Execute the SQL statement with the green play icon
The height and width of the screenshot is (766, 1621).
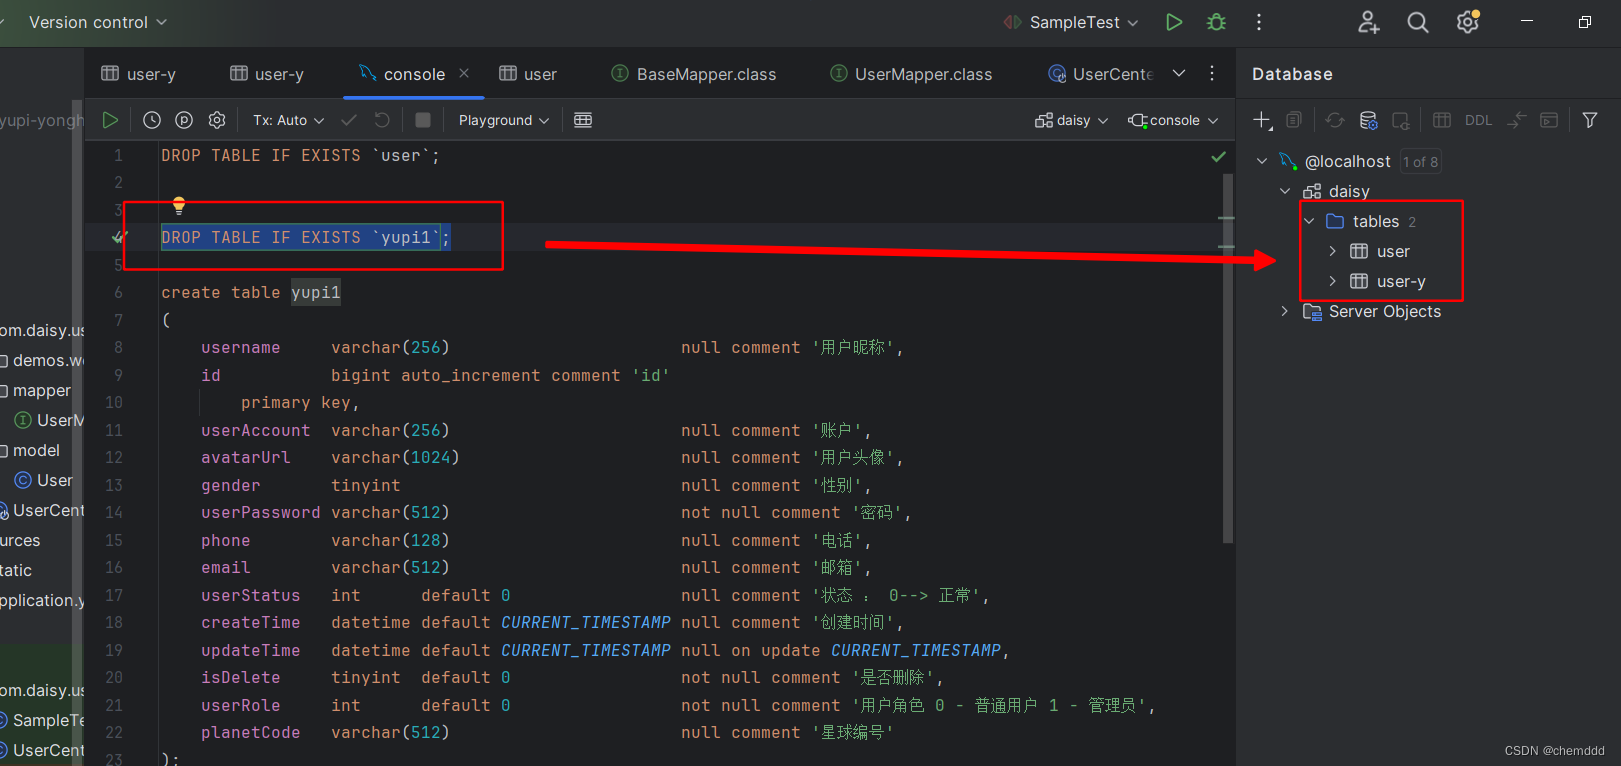[x=110, y=120]
